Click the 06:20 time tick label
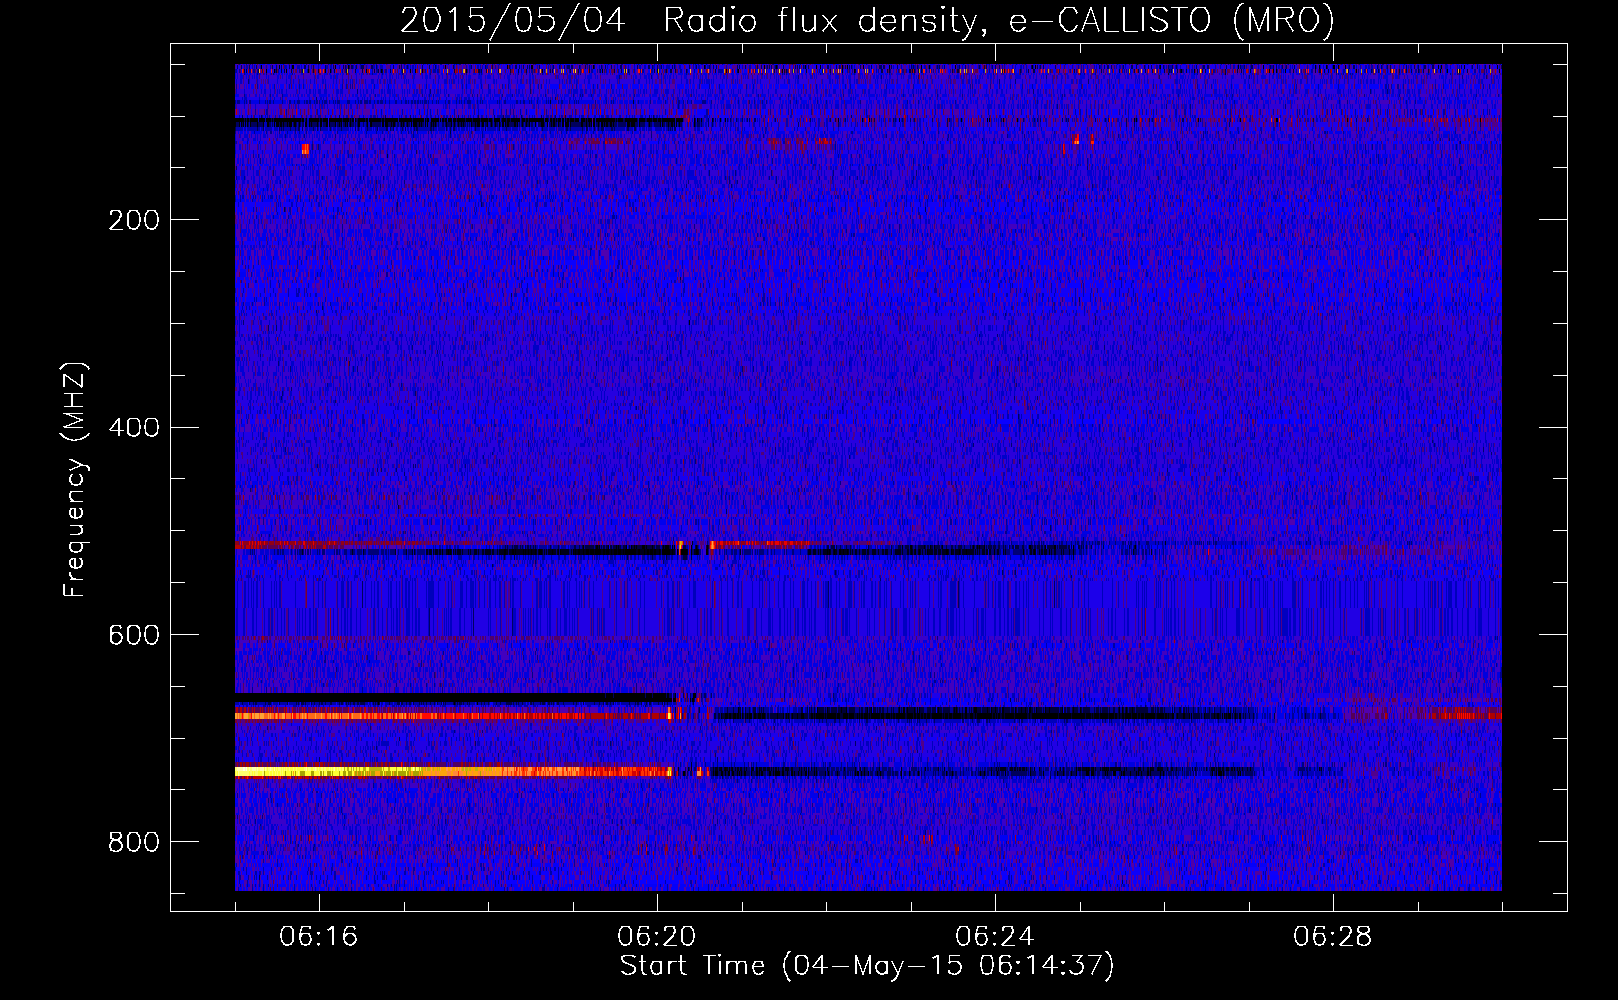Viewport: 1618px width, 1000px height. [x=657, y=937]
